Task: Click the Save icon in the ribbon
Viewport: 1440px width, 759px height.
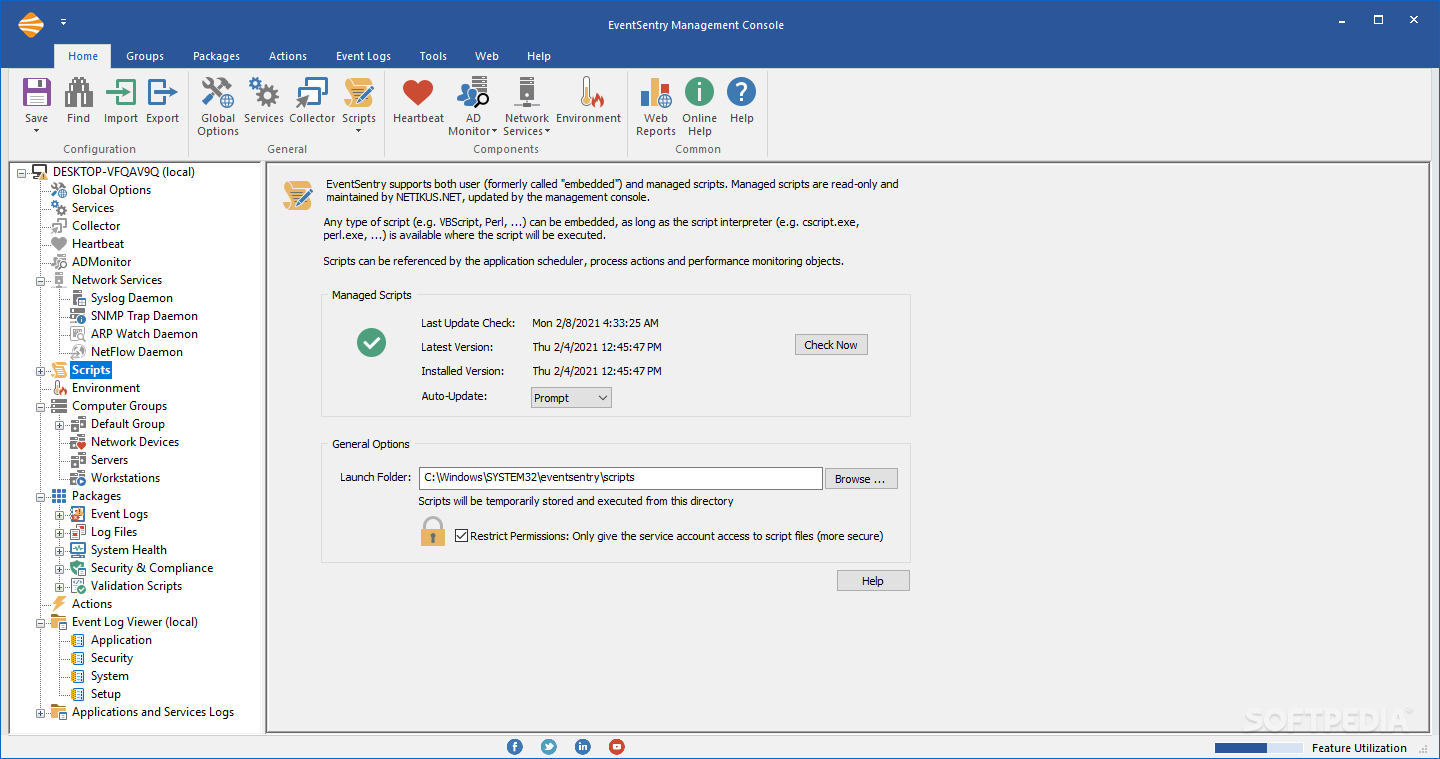Action: click(x=36, y=94)
